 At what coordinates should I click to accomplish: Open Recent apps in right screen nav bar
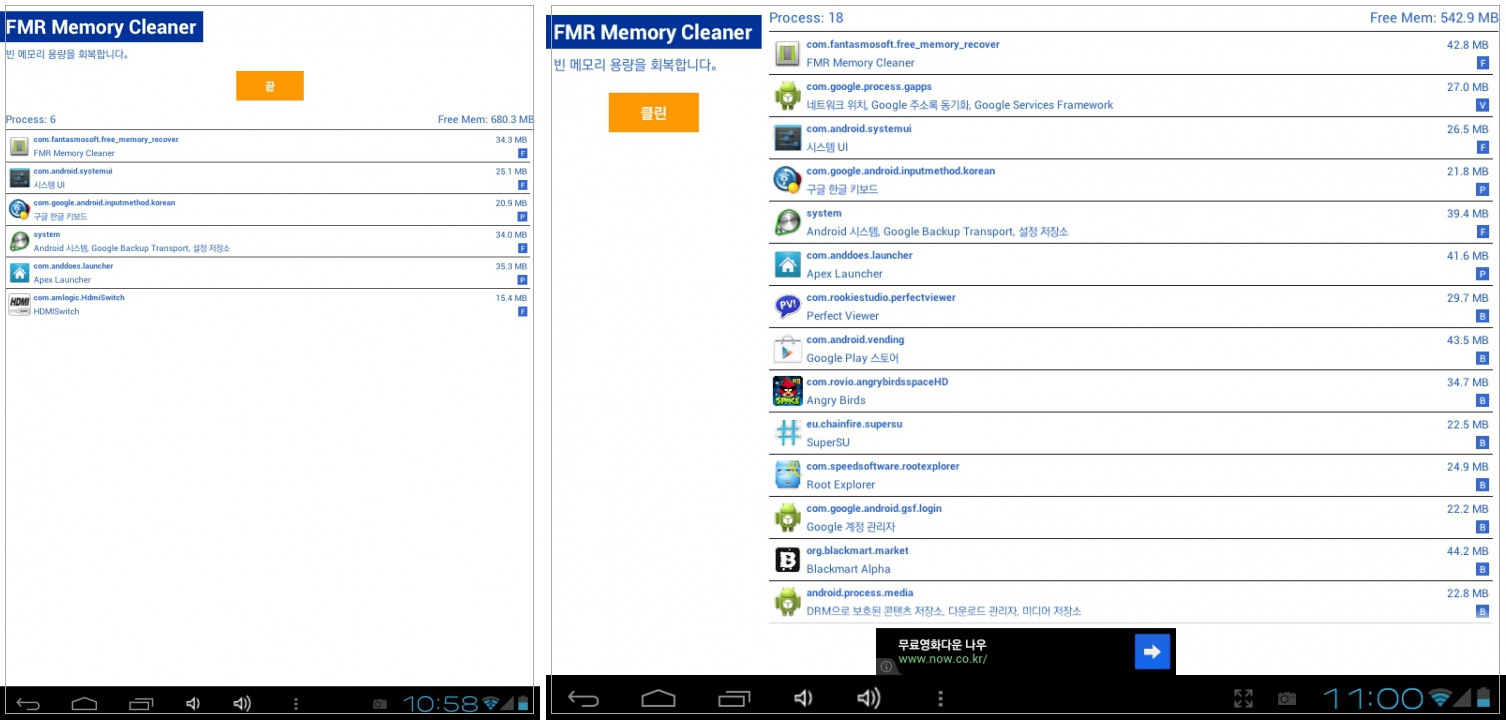[x=734, y=699]
